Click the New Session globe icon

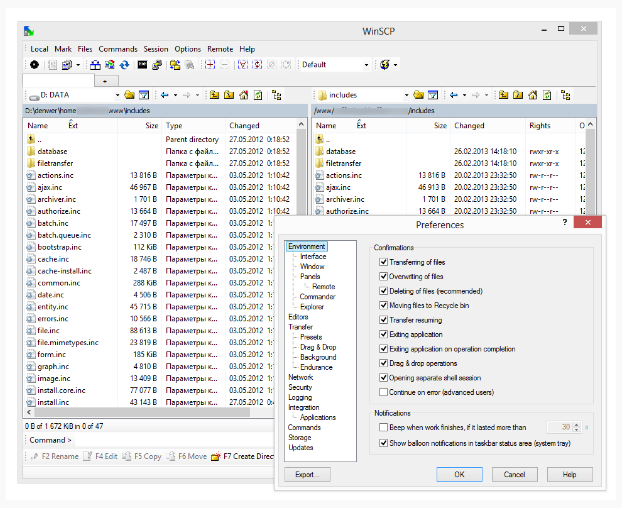point(385,65)
